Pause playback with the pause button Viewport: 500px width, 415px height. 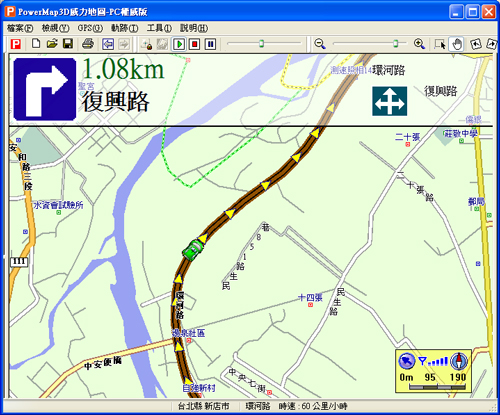pyautogui.click(x=210, y=44)
